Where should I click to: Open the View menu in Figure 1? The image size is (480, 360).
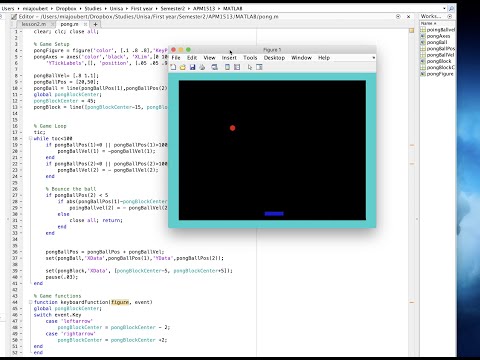[x=209, y=58]
